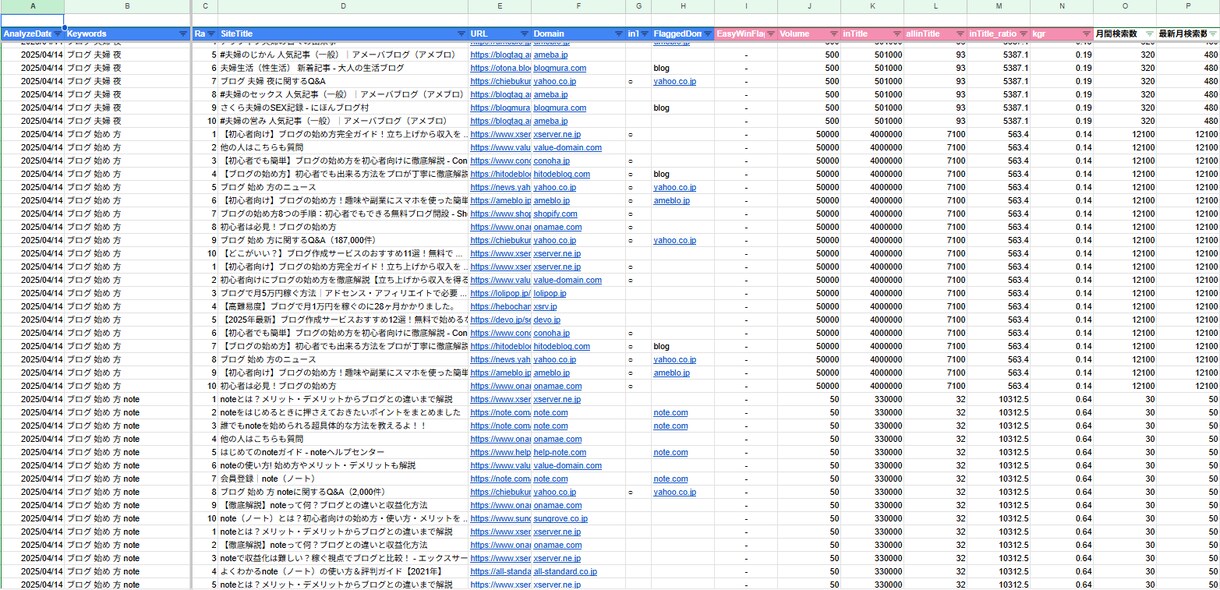The height and width of the screenshot is (590, 1220).
Task: Select cell 'ブログで月5万円稼ぐ方法' title
Action: point(343,294)
